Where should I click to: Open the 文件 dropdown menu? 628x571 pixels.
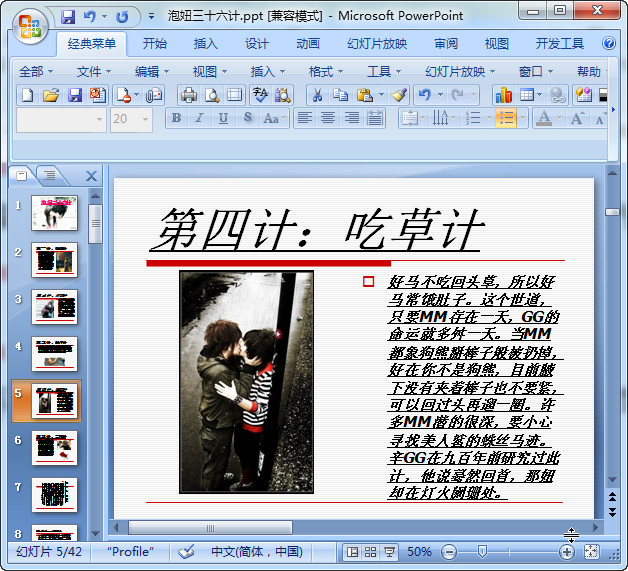[x=94, y=72]
